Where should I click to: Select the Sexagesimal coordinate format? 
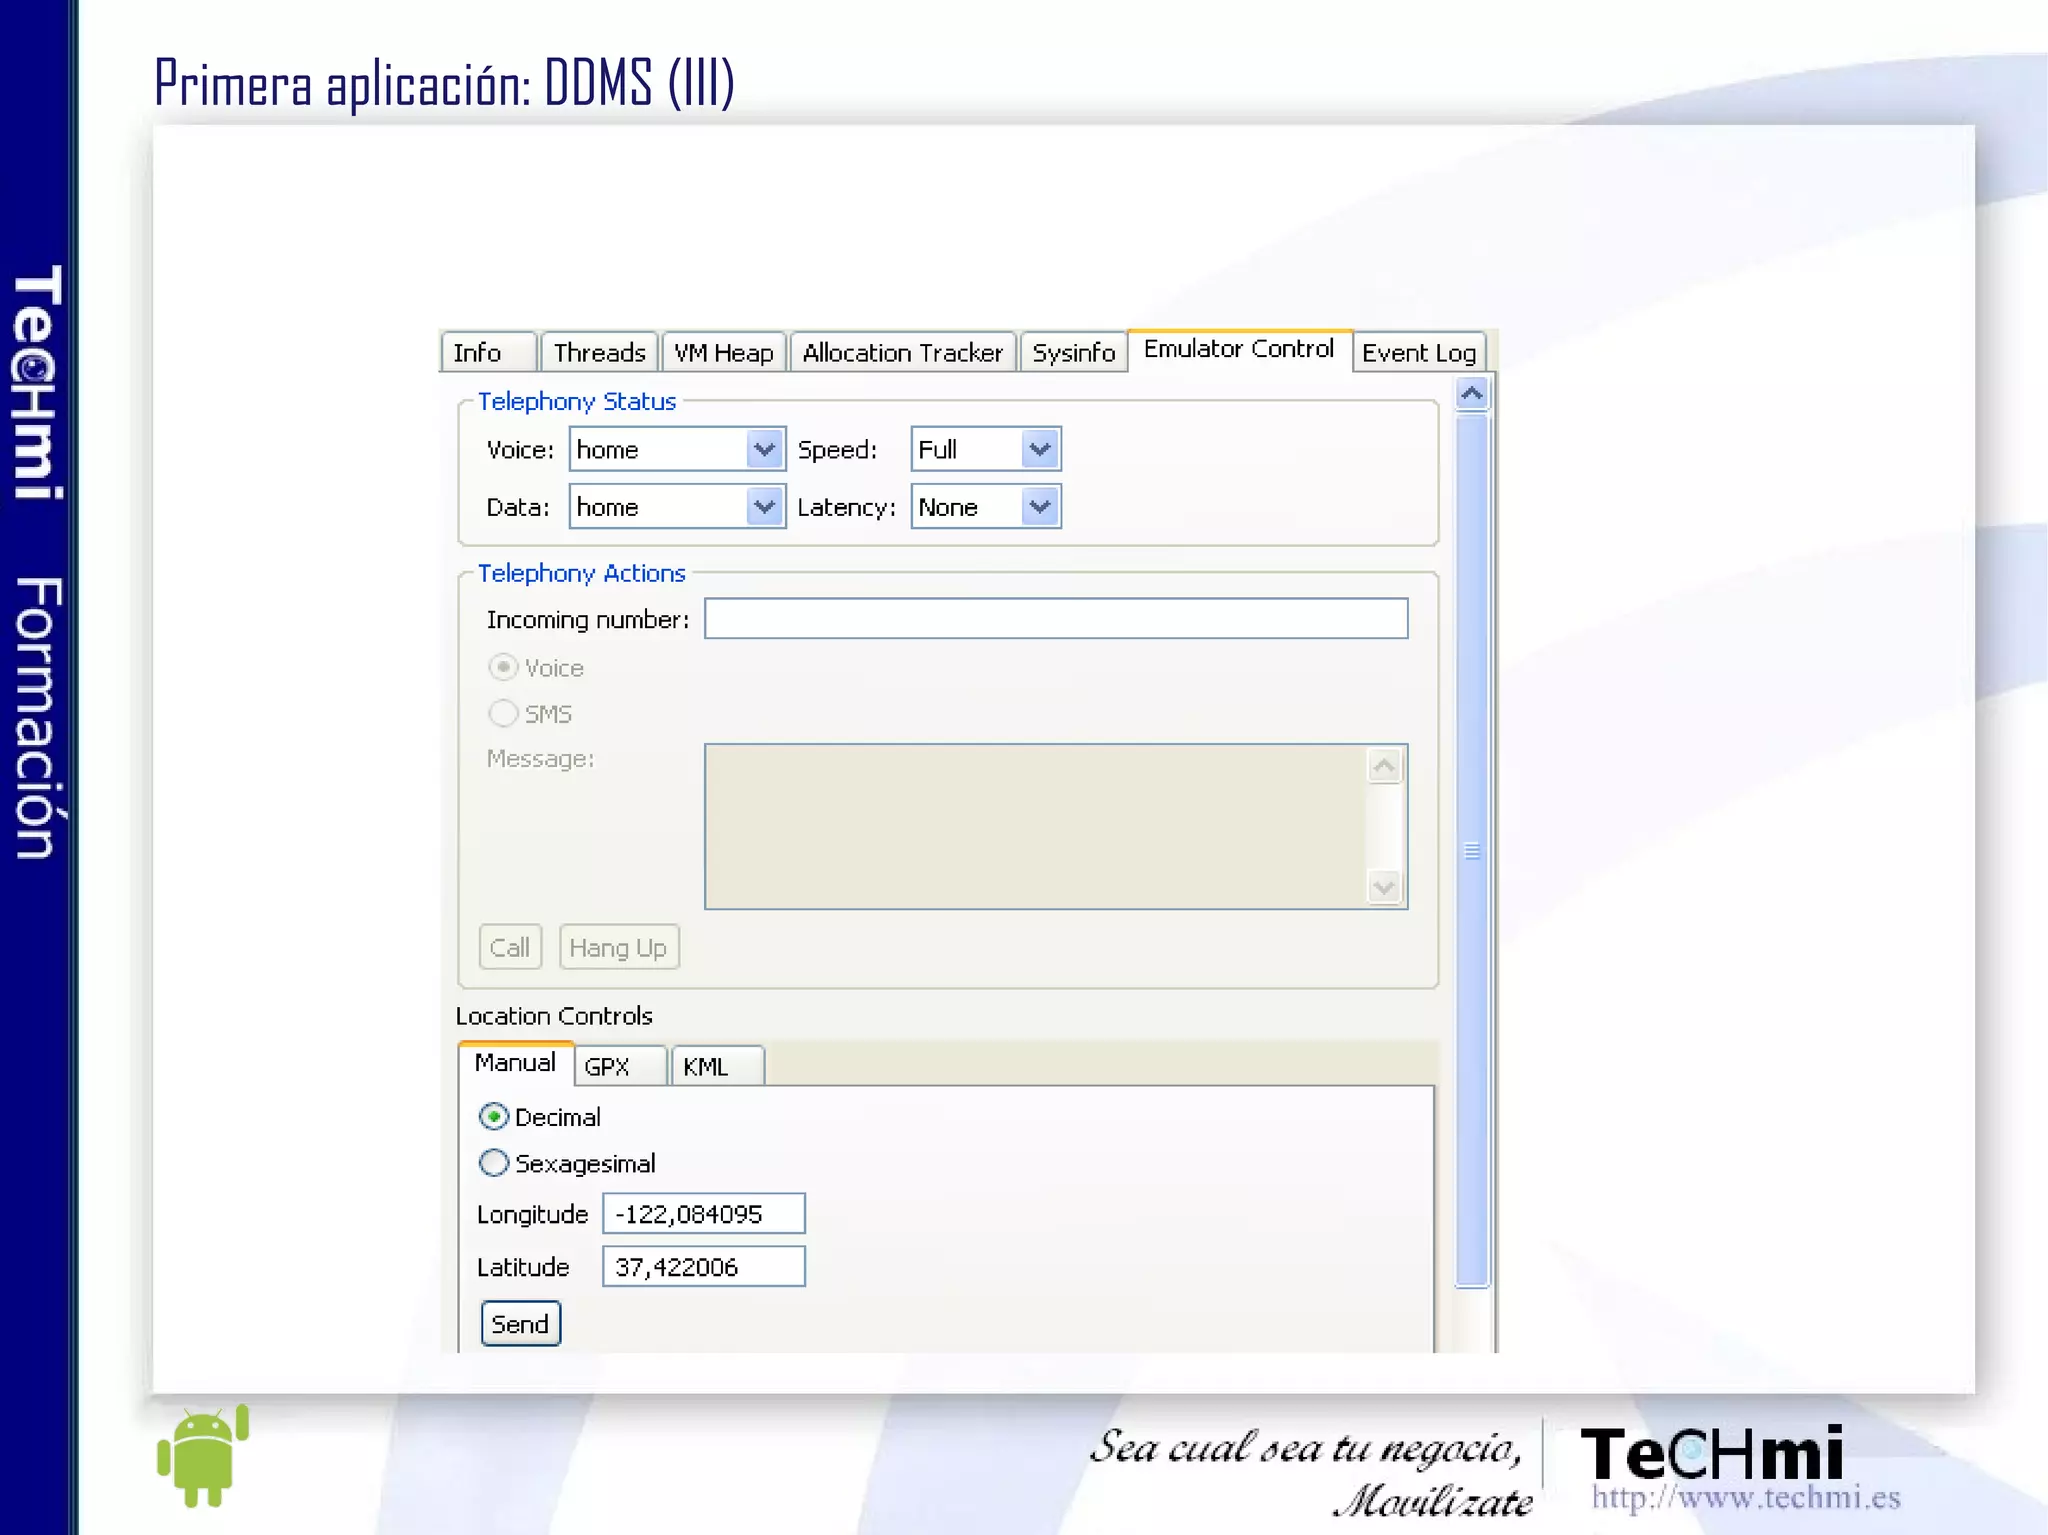pyautogui.click(x=494, y=1163)
